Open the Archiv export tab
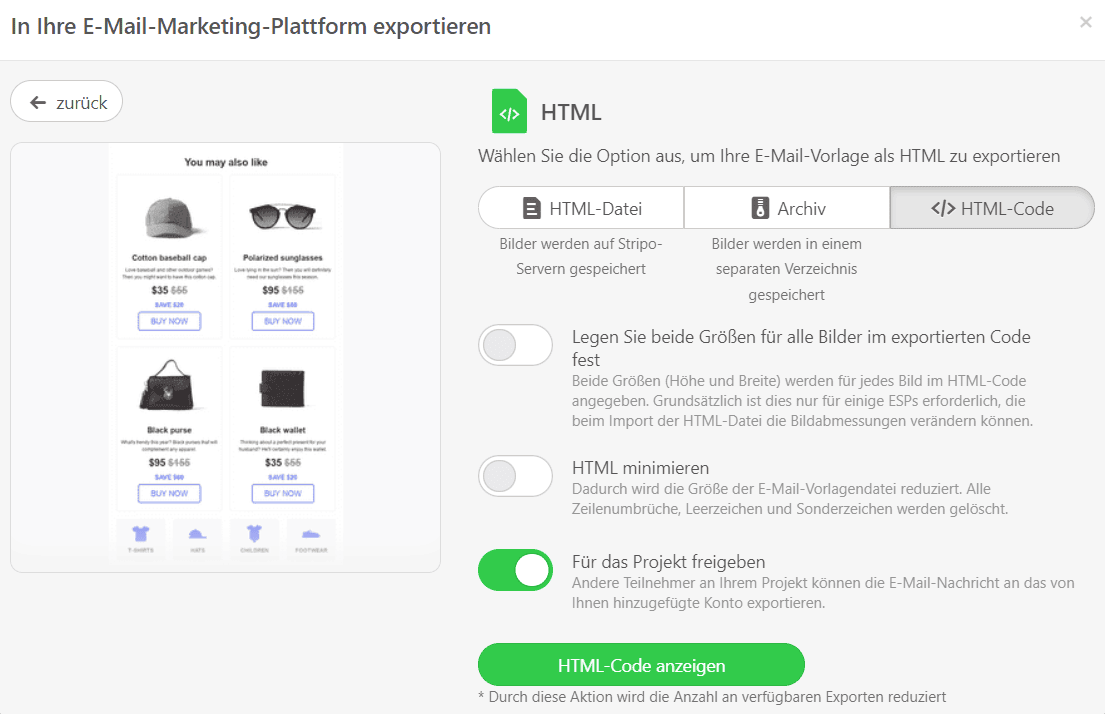 [787, 207]
